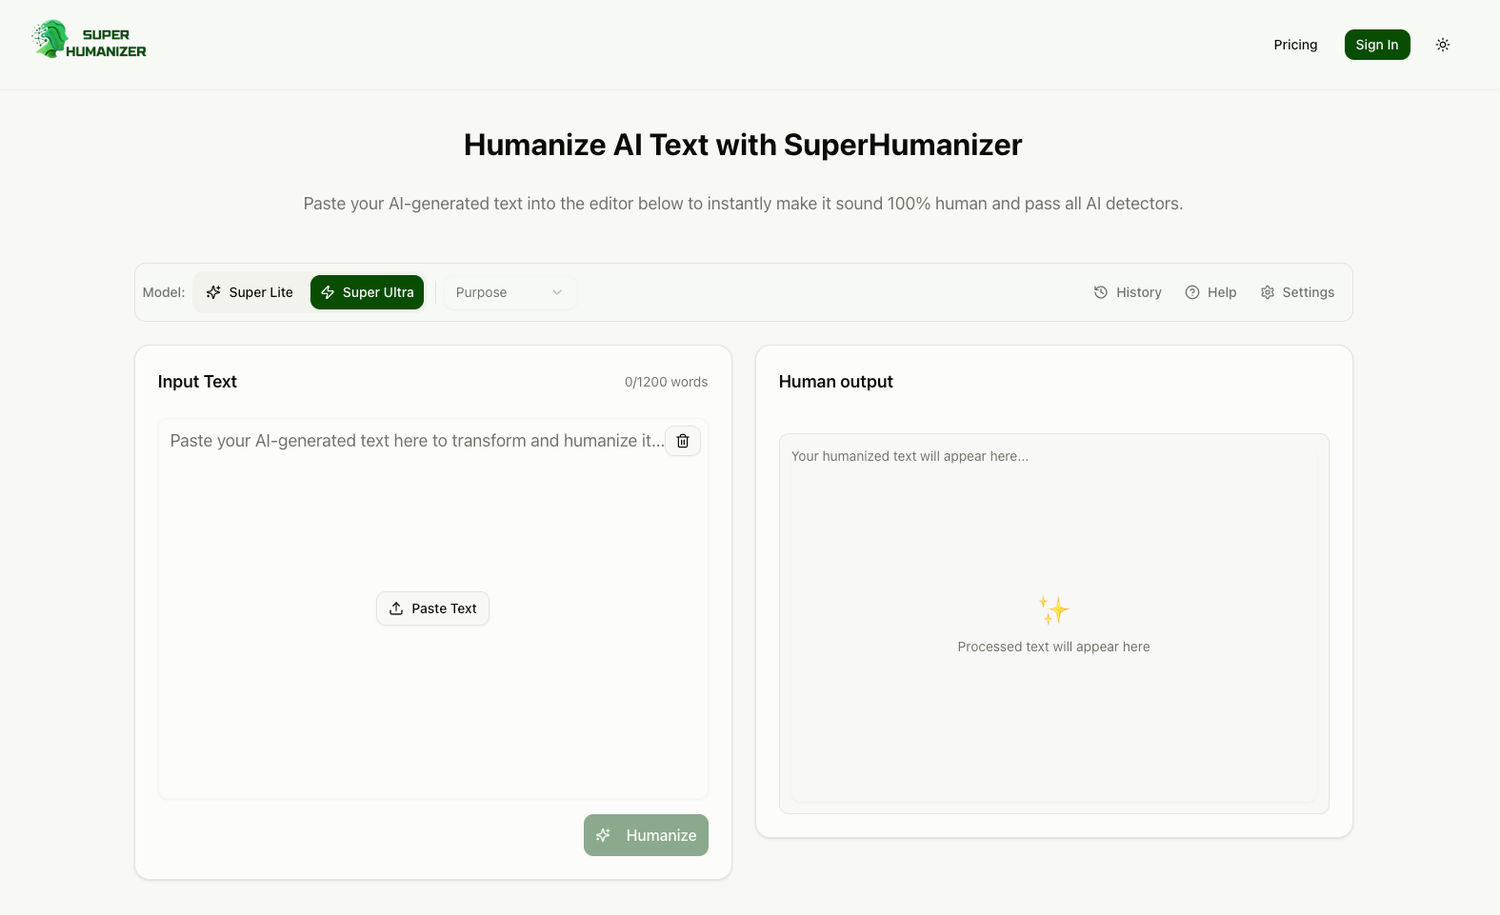
Task: Click the humanized output text area
Action: (x=1054, y=623)
